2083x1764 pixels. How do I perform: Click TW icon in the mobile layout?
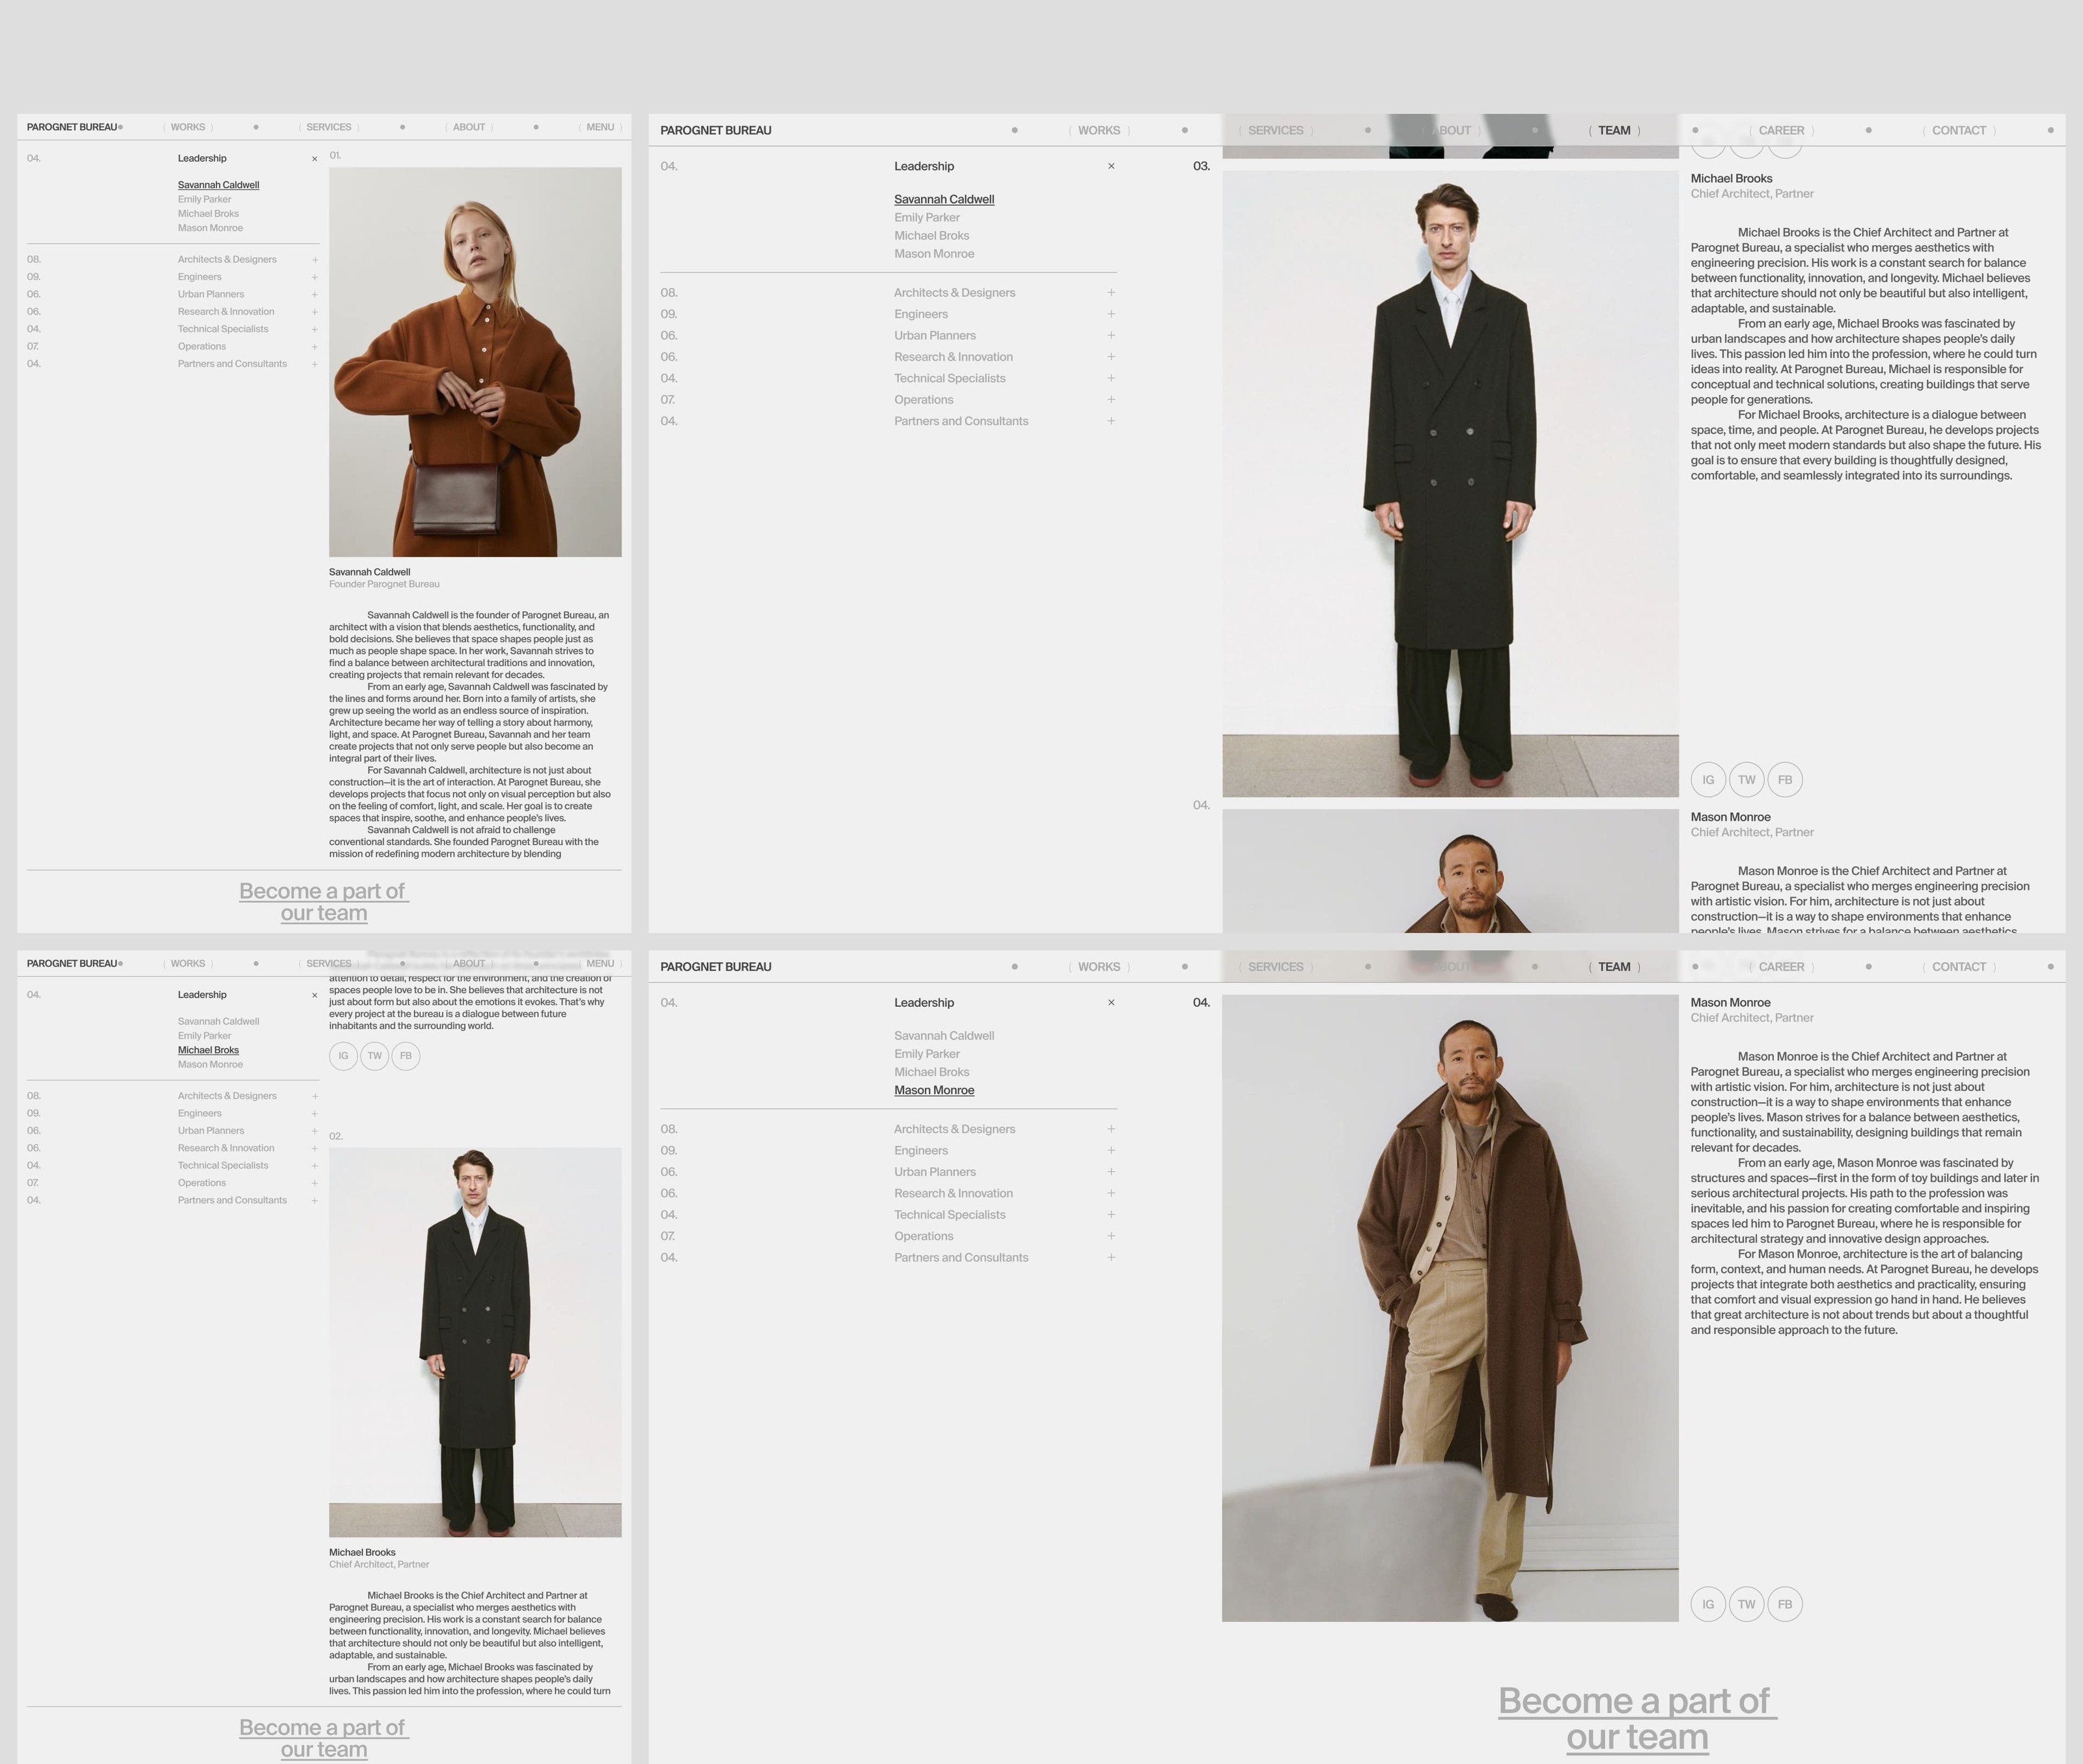[x=374, y=1056]
